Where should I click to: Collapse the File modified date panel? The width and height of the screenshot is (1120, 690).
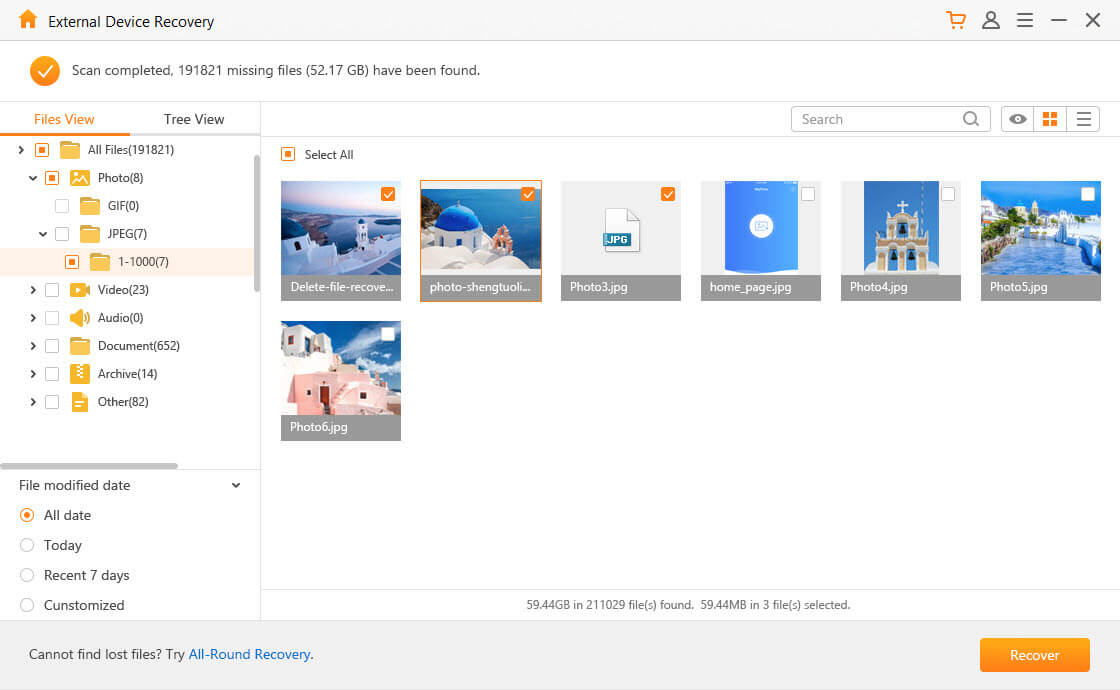click(236, 485)
